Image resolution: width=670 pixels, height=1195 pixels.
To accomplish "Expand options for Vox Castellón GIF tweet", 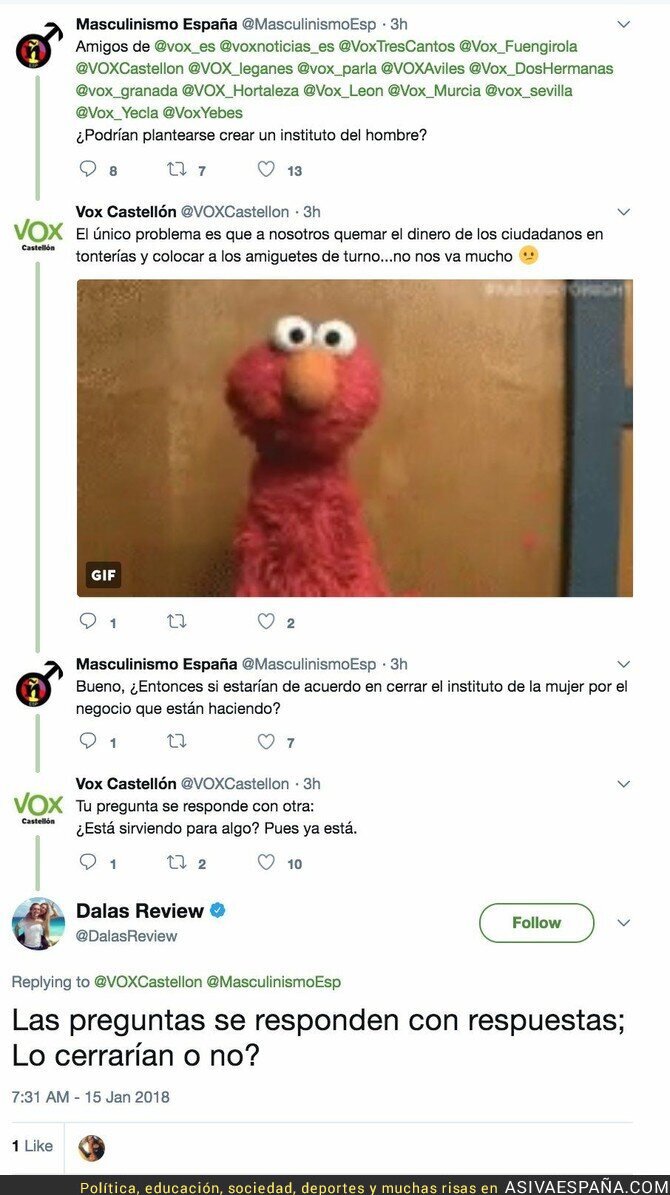I will click(624, 212).
